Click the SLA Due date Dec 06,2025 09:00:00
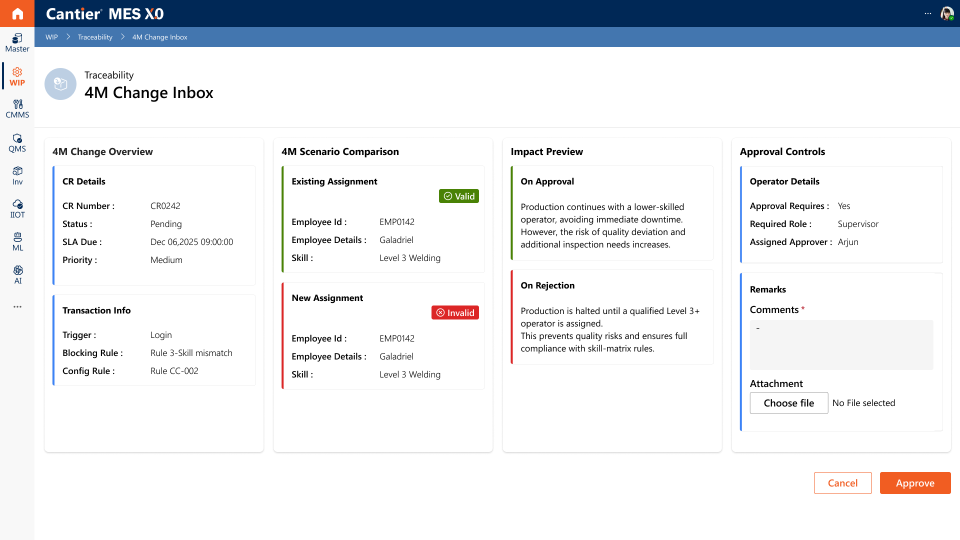This screenshot has width=960, height=540. [x=192, y=242]
